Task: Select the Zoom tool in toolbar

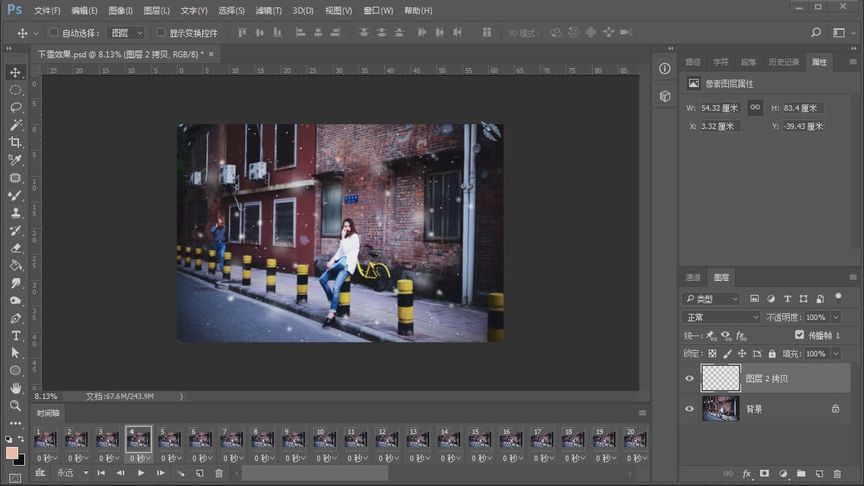Action: pos(15,405)
